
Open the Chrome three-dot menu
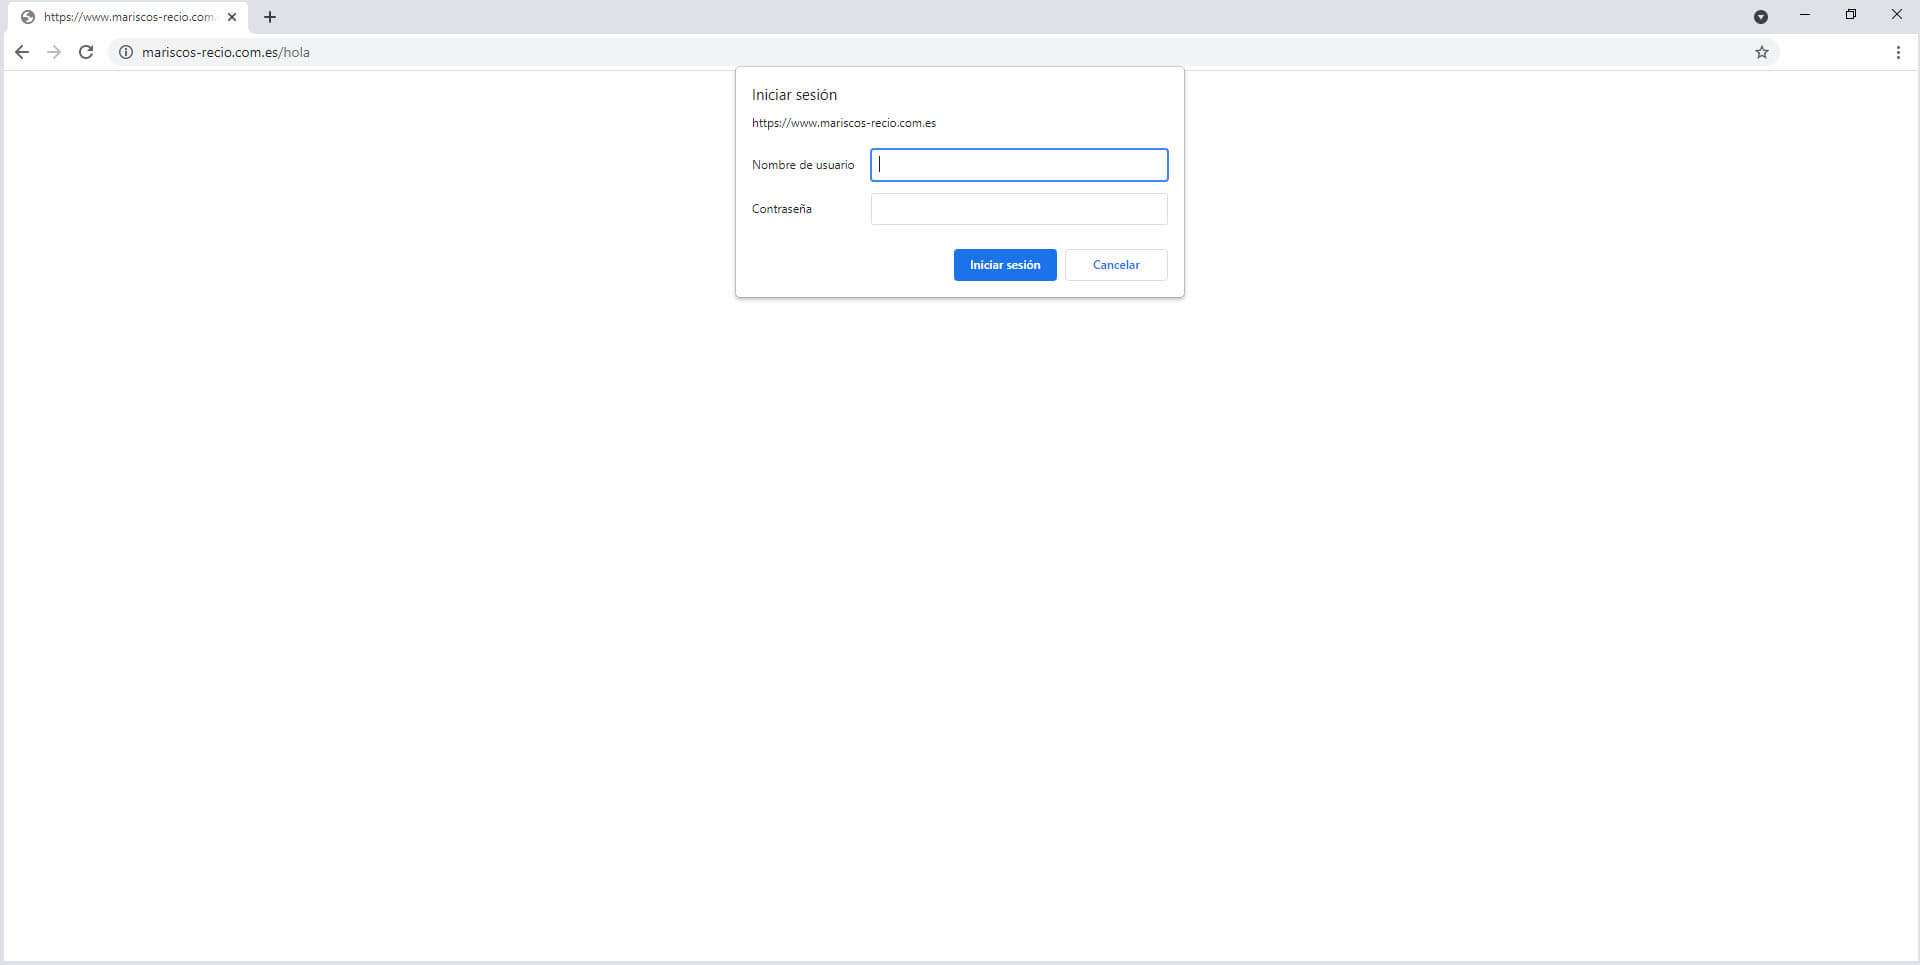1898,52
